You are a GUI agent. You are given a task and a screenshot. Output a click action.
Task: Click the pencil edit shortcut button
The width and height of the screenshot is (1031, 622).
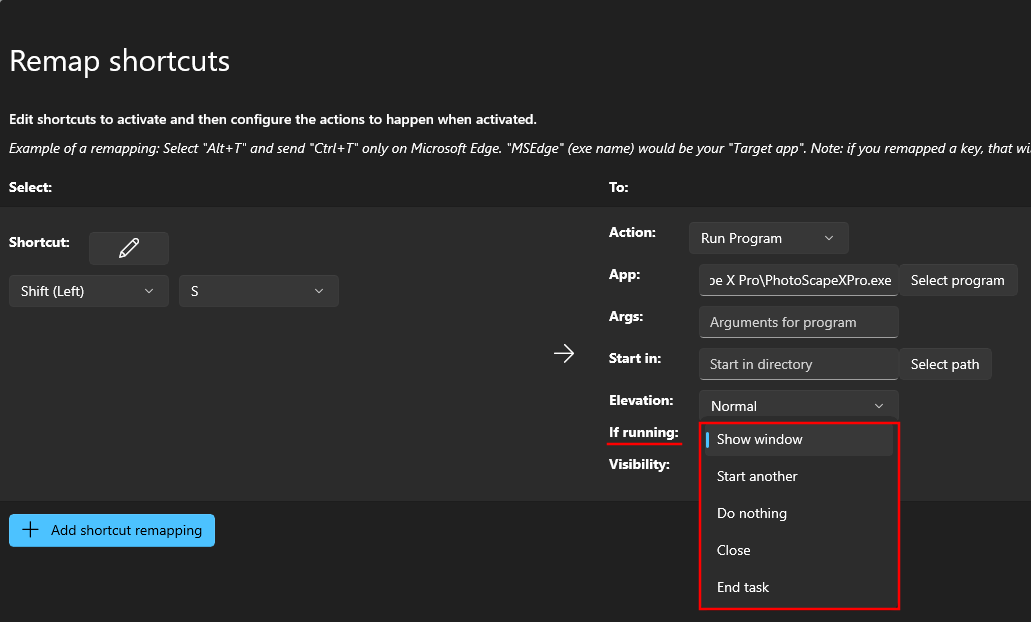click(129, 248)
